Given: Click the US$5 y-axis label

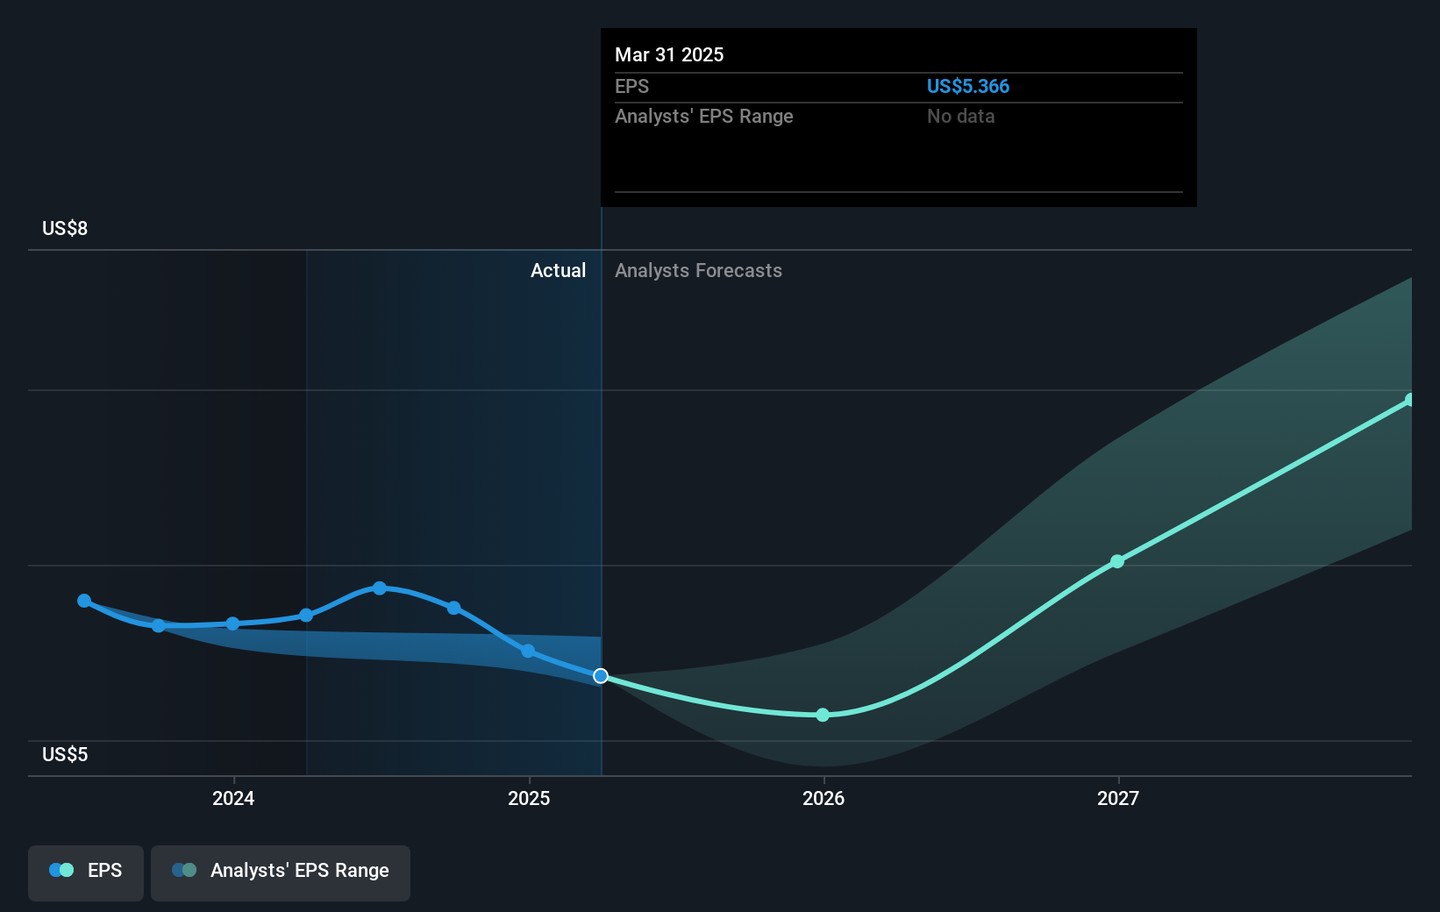Looking at the screenshot, I should pos(65,754).
